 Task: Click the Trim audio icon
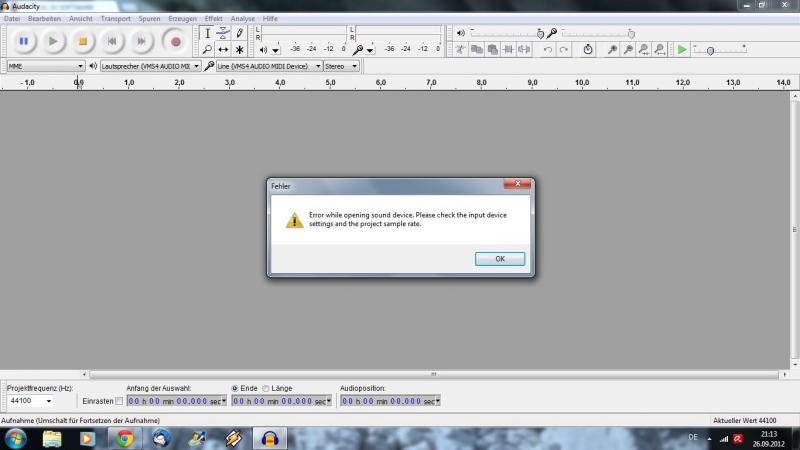[x=508, y=49]
